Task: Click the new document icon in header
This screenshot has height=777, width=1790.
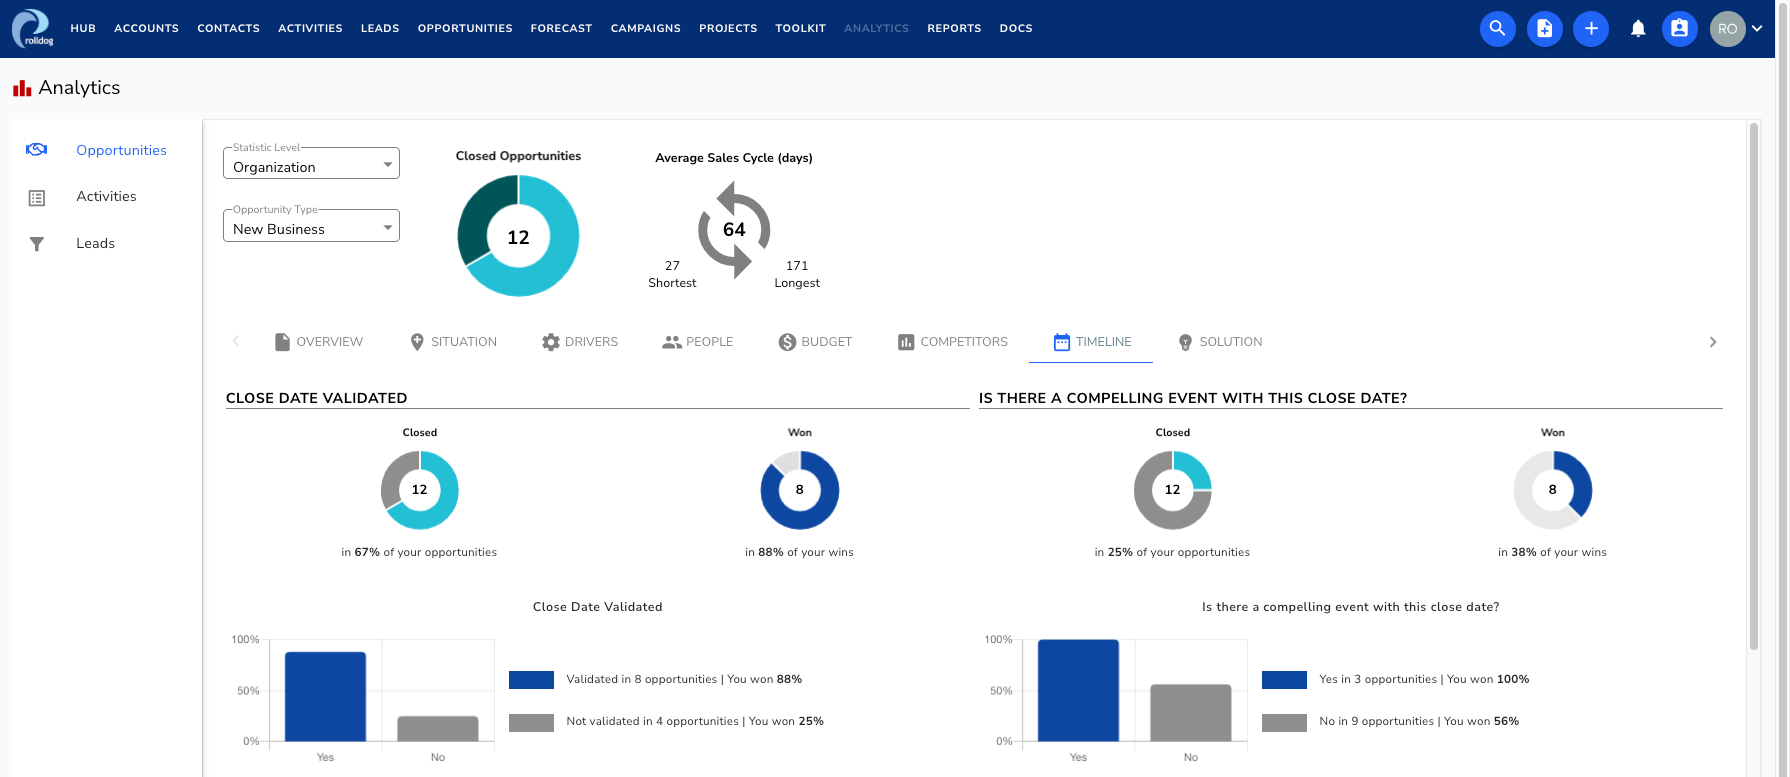Action: click(1544, 28)
